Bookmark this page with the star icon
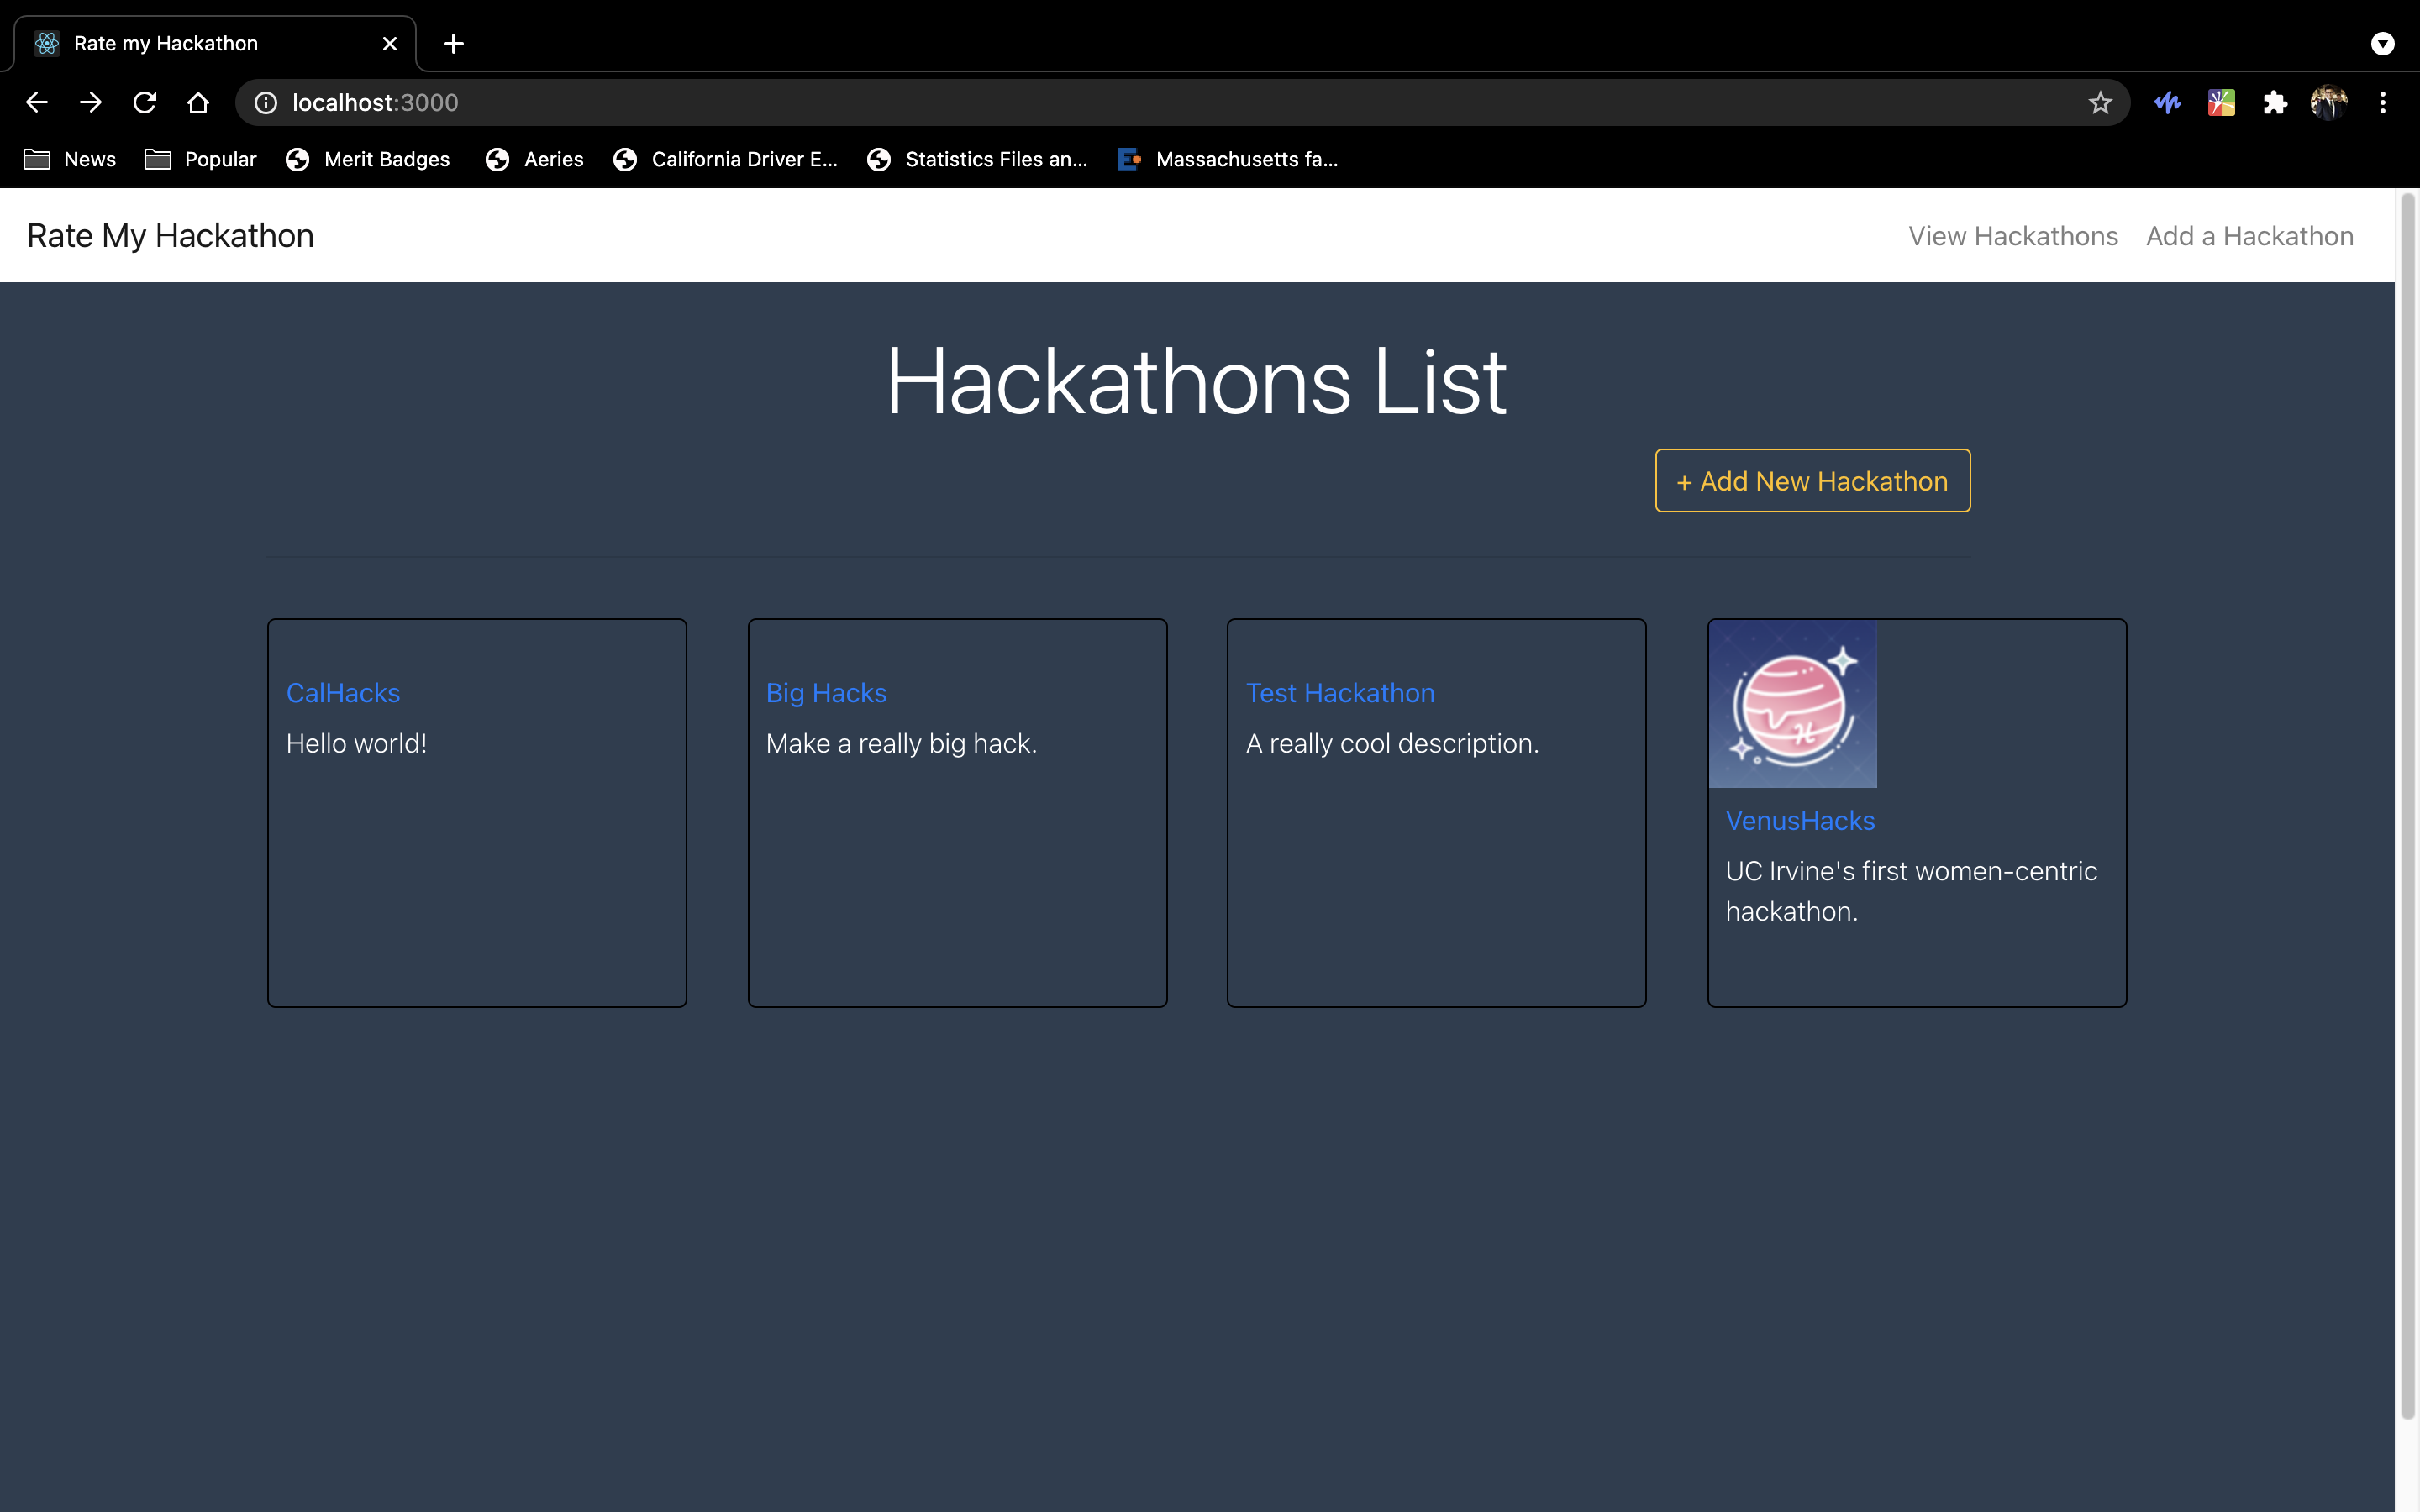Screen dimensions: 2420x1512 tap(2100, 102)
